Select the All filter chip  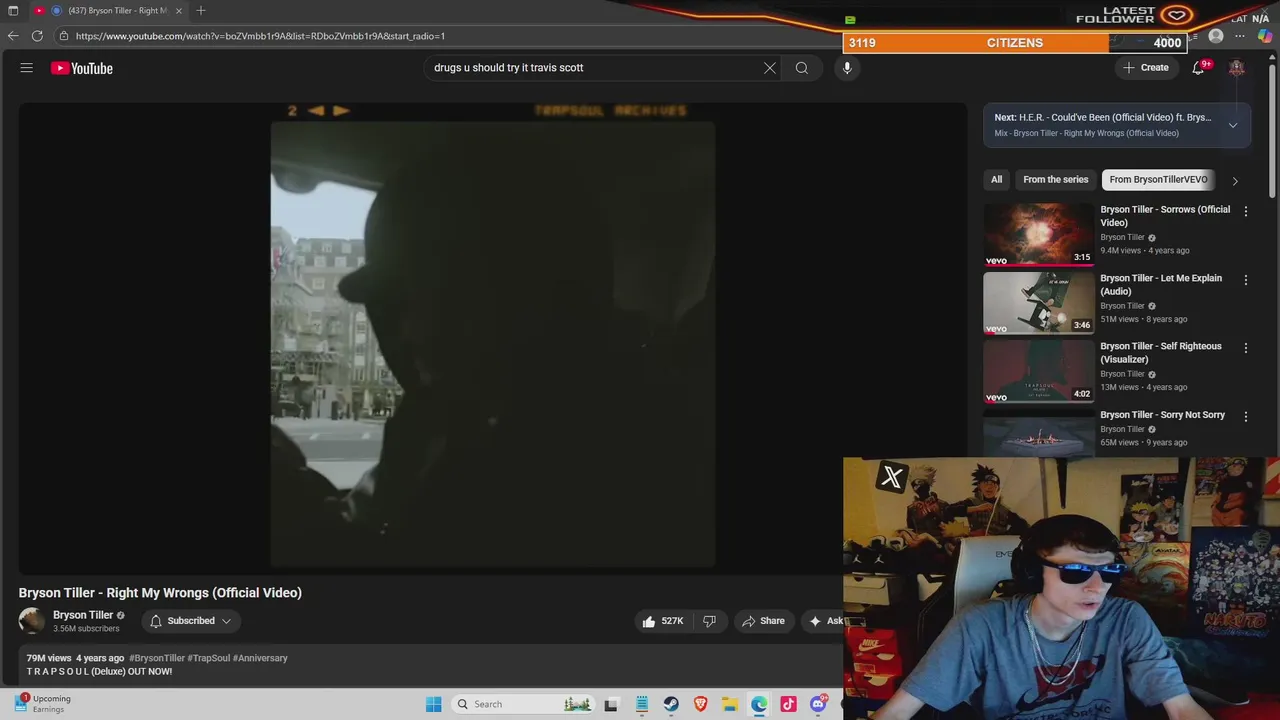click(996, 180)
